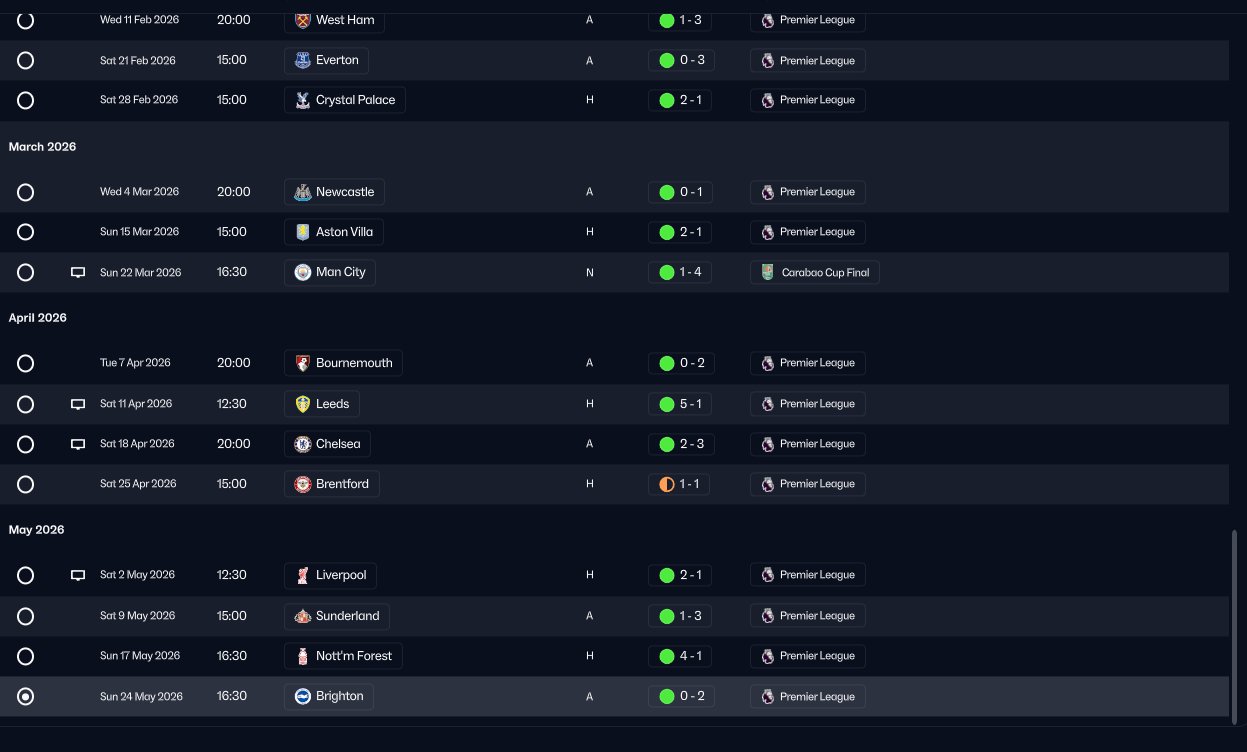This screenshot has height=752, width=1247.
Task: Click the half-orange draw indicator on Brentford result
Action: (x=667, y=484)
